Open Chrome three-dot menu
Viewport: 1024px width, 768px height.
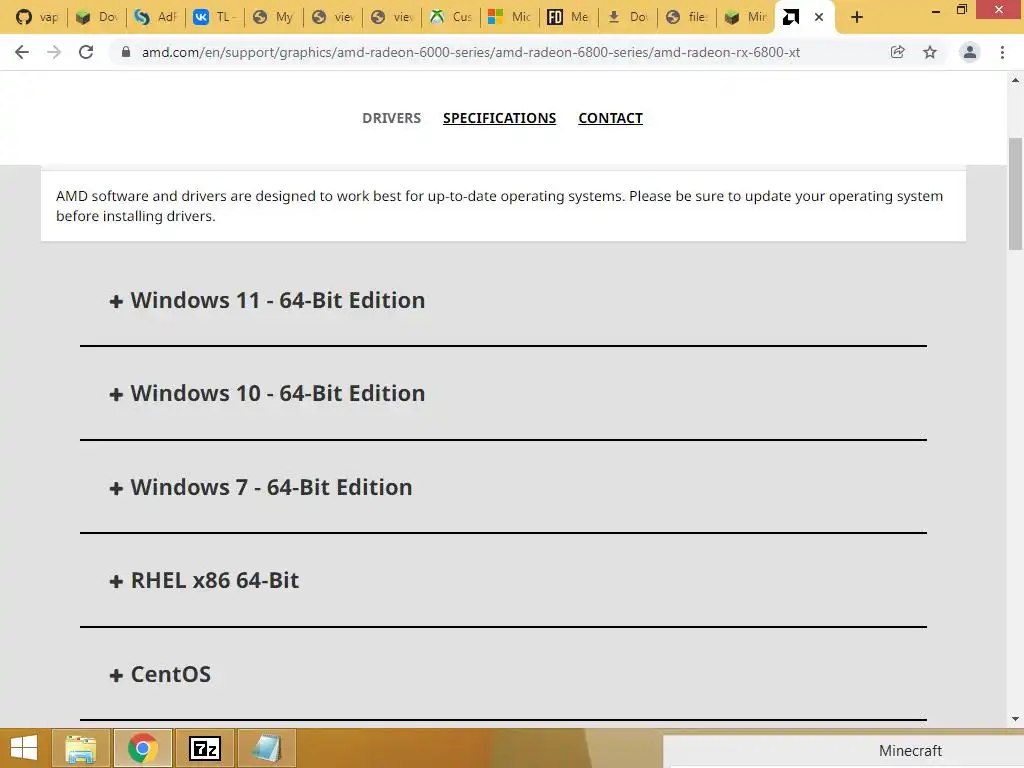(1002, 52)
